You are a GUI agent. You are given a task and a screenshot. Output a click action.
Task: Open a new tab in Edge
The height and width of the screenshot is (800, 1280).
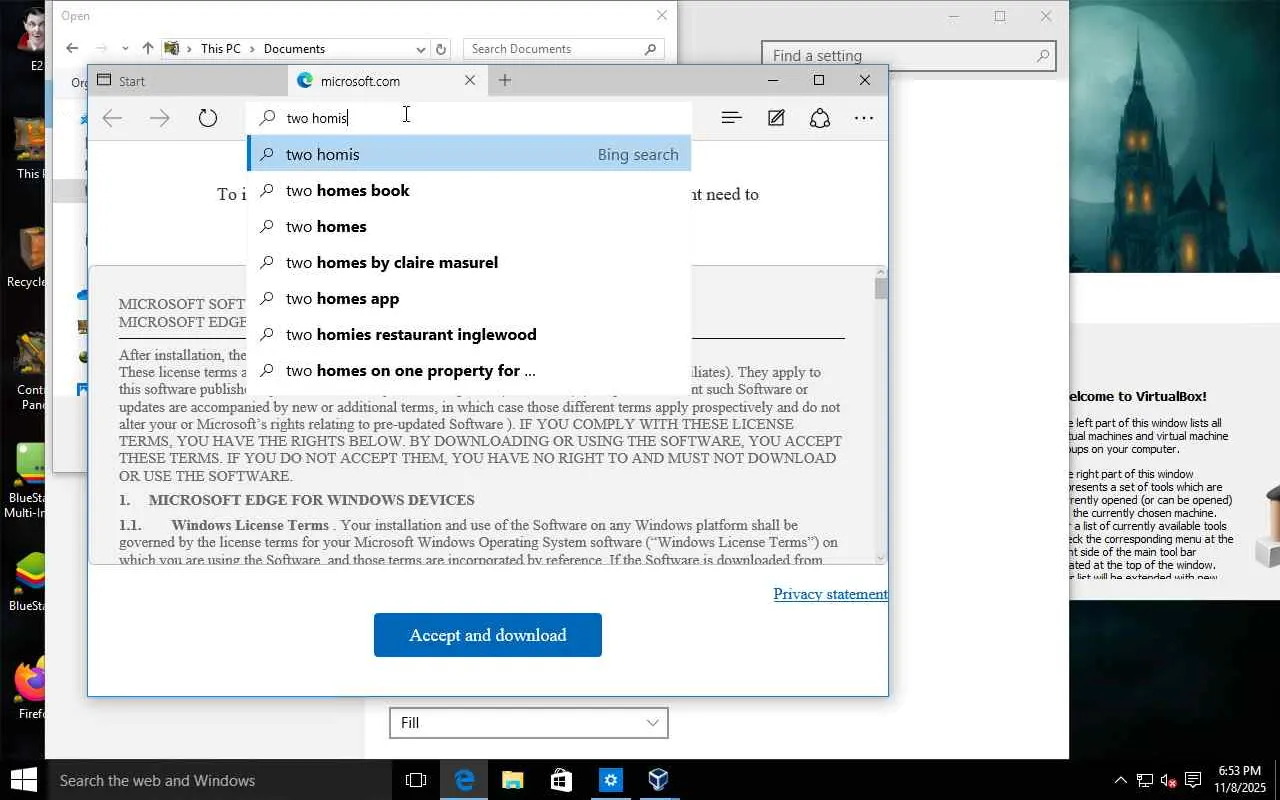(x=505, y=80)
